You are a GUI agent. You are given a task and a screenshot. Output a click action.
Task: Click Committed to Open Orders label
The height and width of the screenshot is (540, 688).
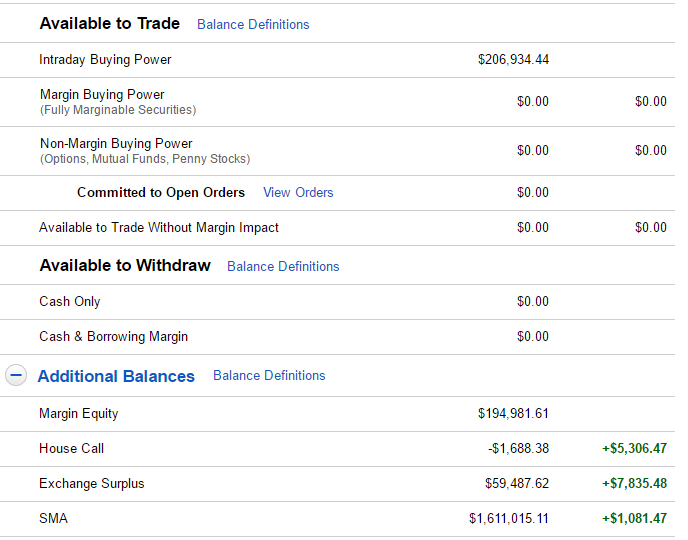[161, 192]
